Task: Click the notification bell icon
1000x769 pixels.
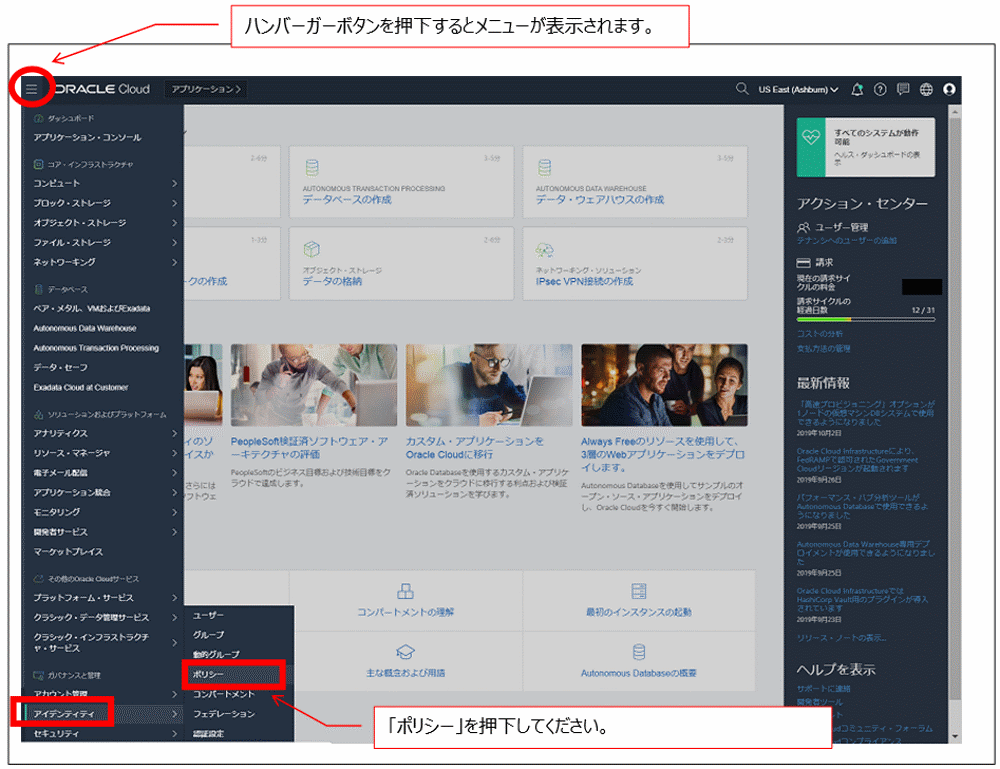Action: (x=857, y=89)
